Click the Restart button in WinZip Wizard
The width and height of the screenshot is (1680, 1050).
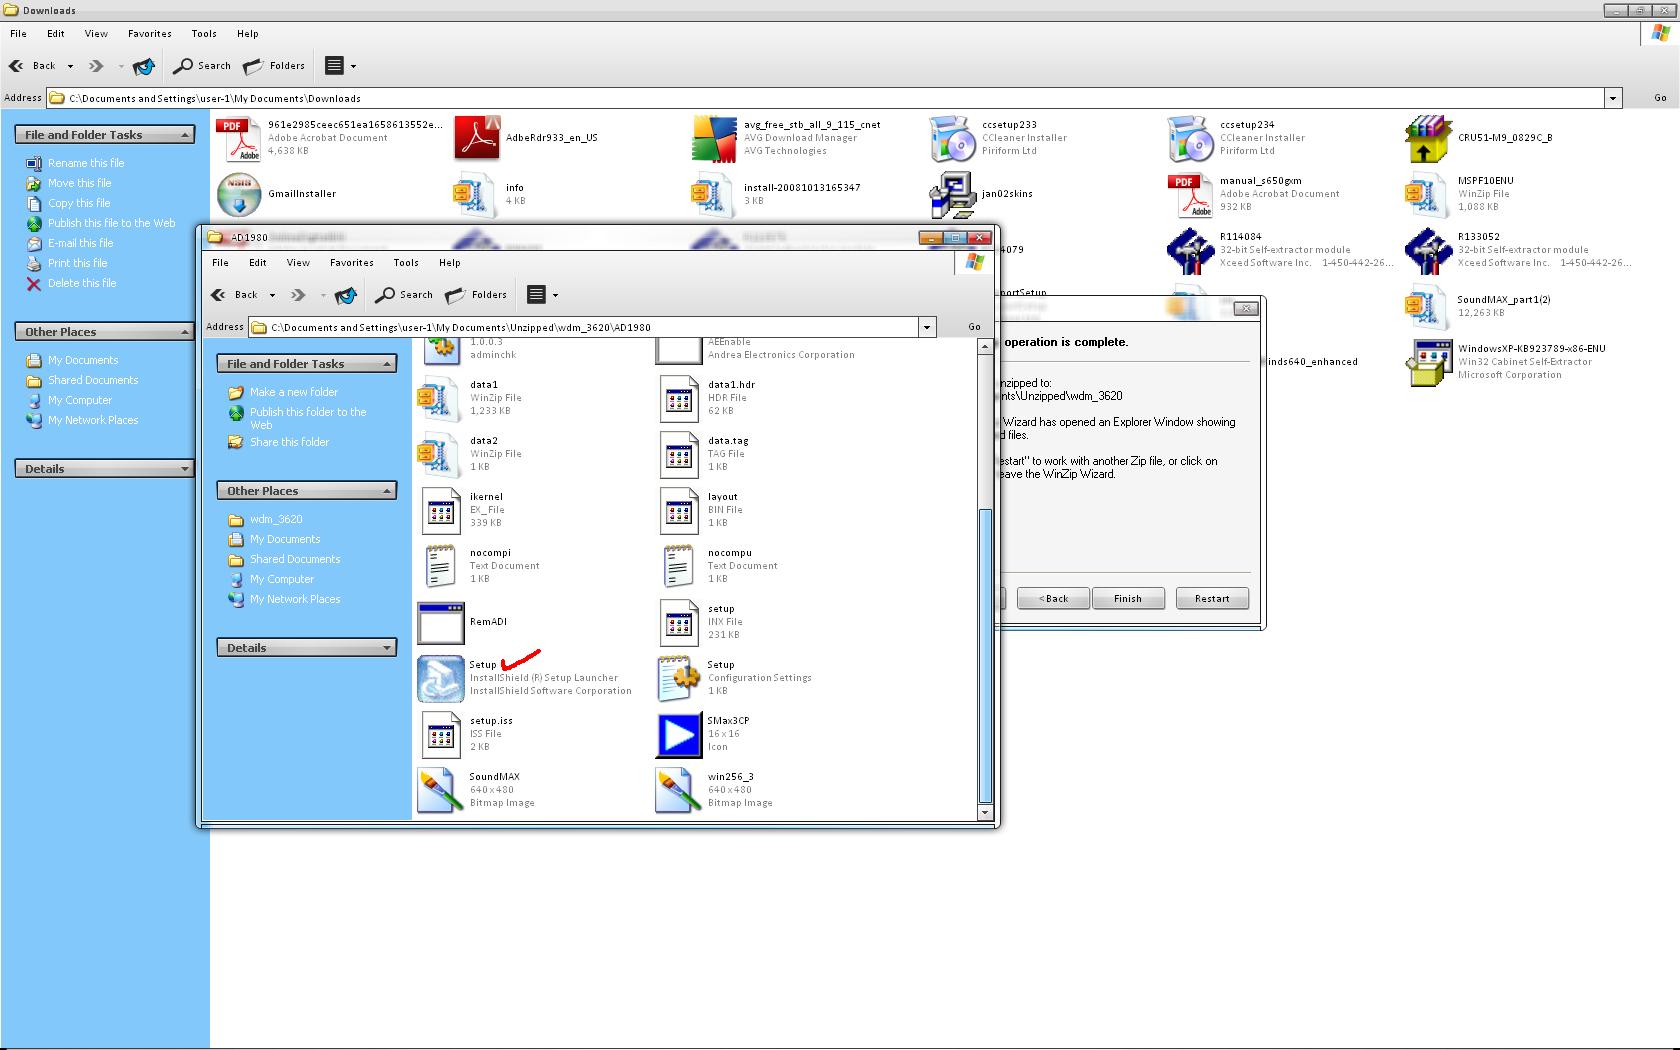coord(1211,599)
